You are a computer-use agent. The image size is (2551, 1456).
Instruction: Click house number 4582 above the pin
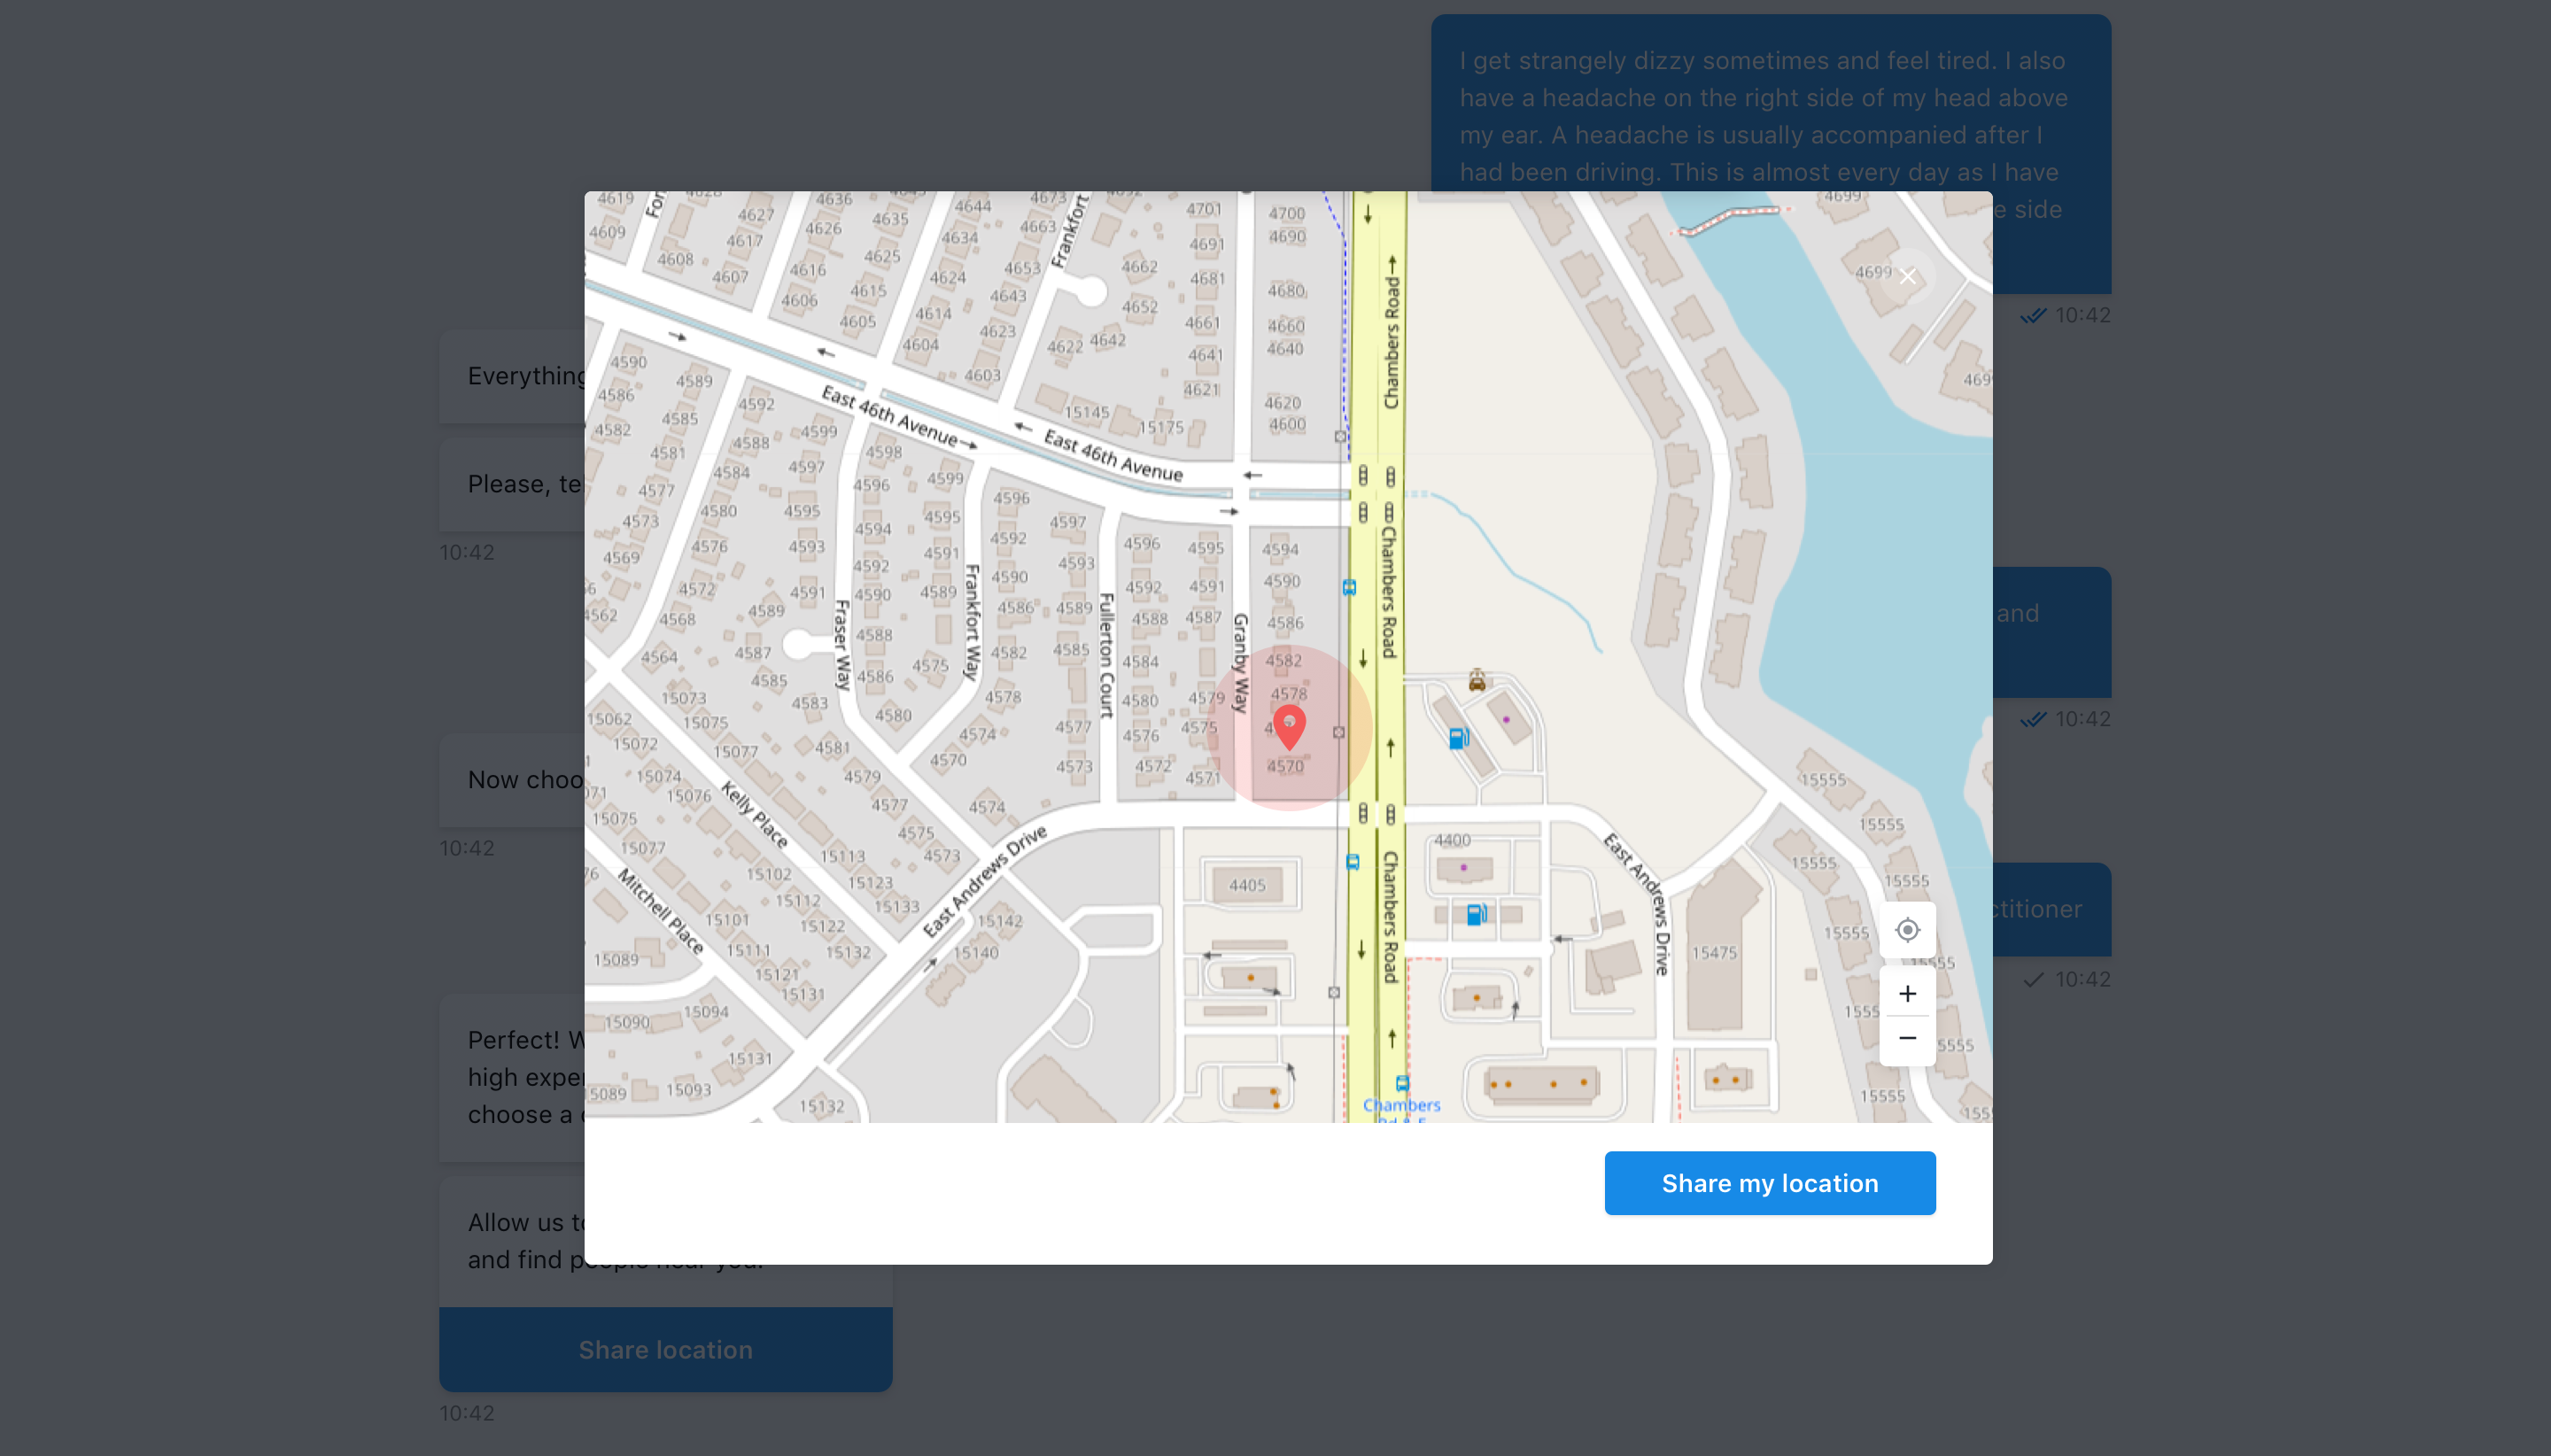[1283, 660]
